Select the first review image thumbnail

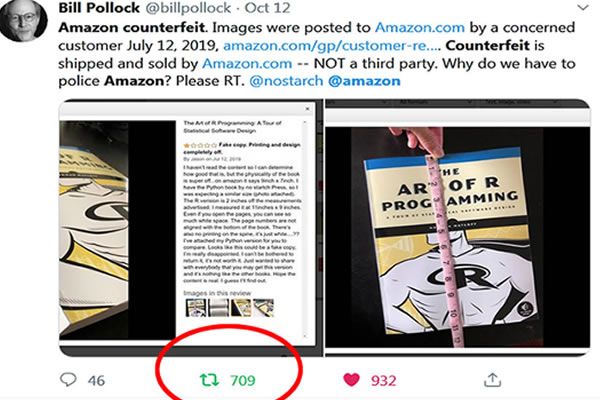click(196, 308)
